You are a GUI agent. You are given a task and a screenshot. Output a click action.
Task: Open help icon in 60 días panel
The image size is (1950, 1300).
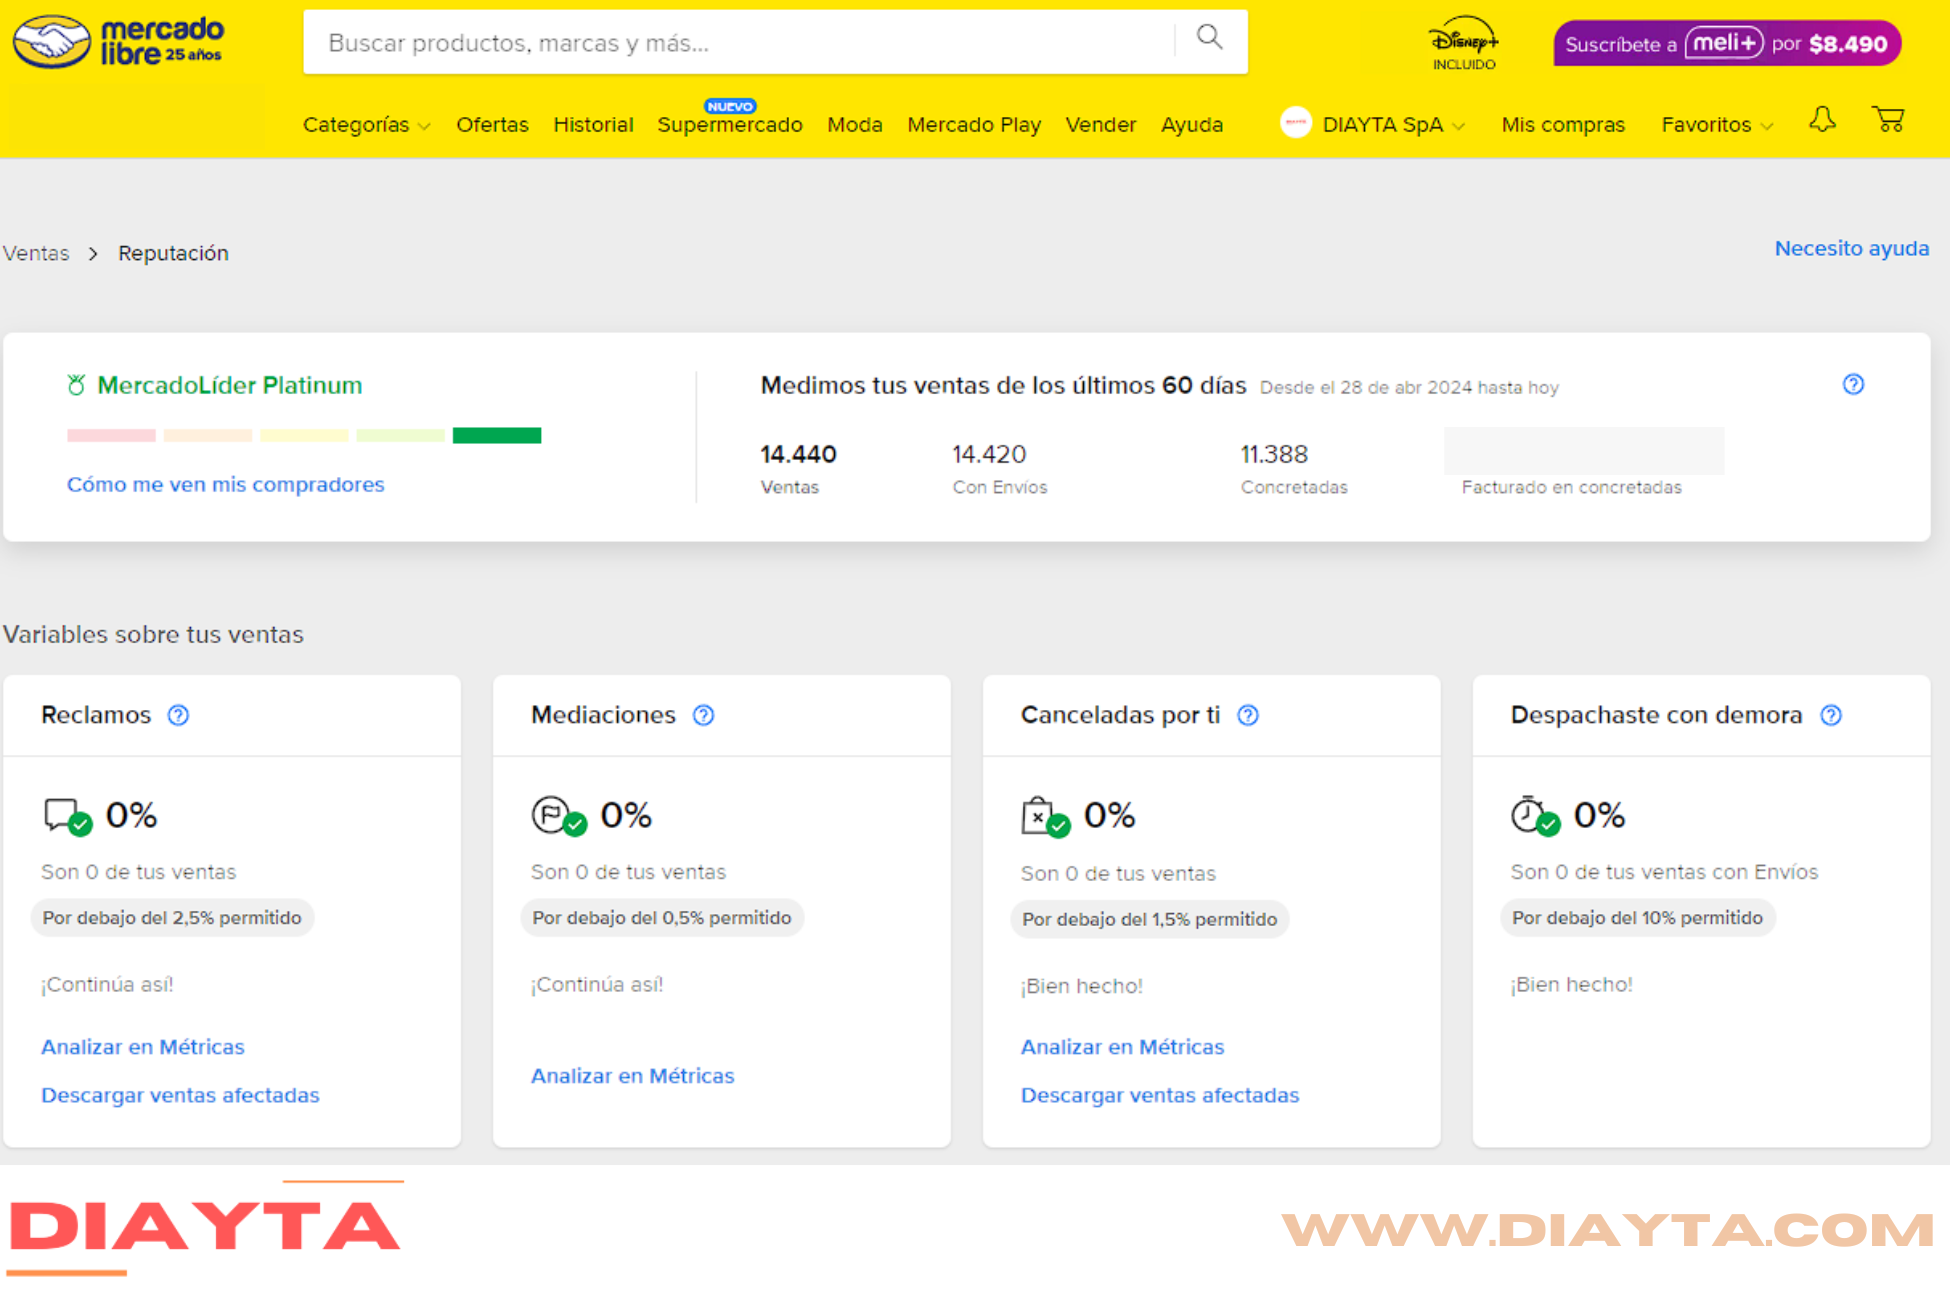(1853, 385)
